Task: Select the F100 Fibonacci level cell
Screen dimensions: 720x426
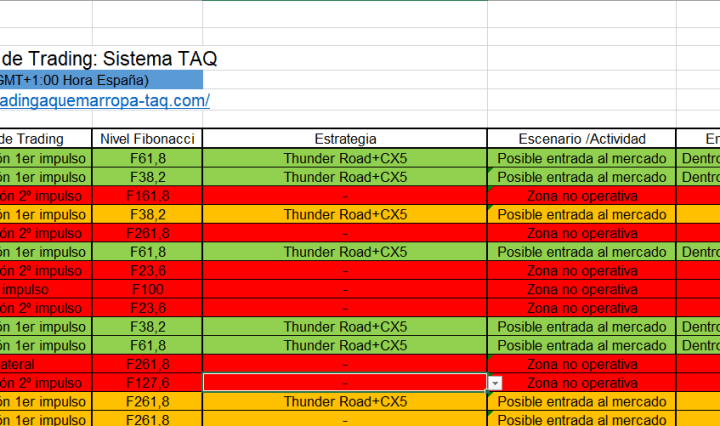Action: [x=148, y=289]
